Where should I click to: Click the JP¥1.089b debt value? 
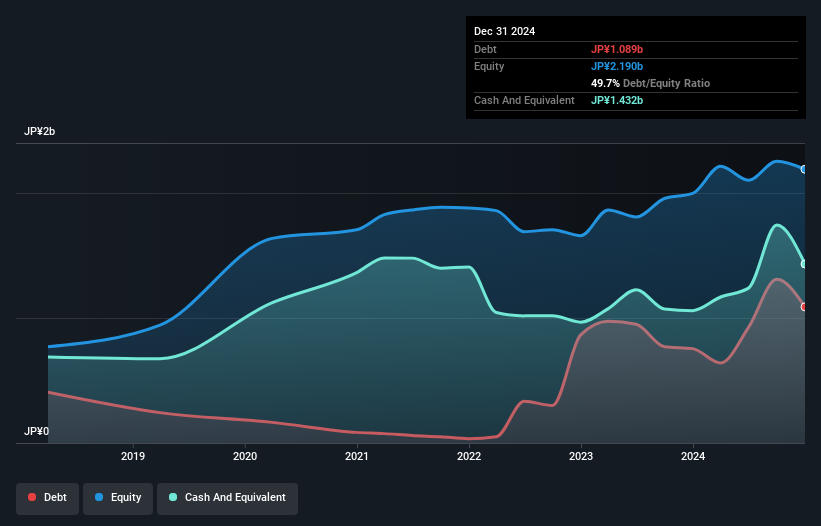pyautogui.click(x=617, y=49)
